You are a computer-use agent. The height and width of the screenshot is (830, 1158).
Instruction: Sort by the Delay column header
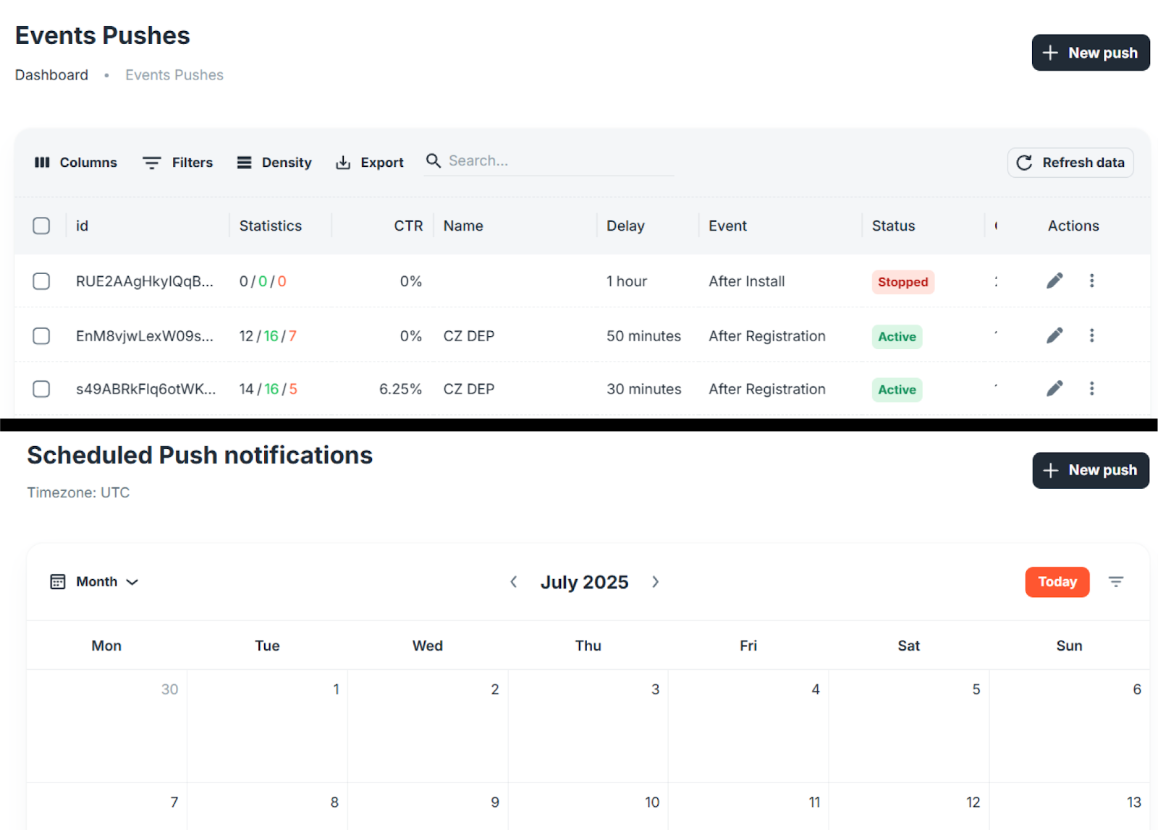point(626,225)
